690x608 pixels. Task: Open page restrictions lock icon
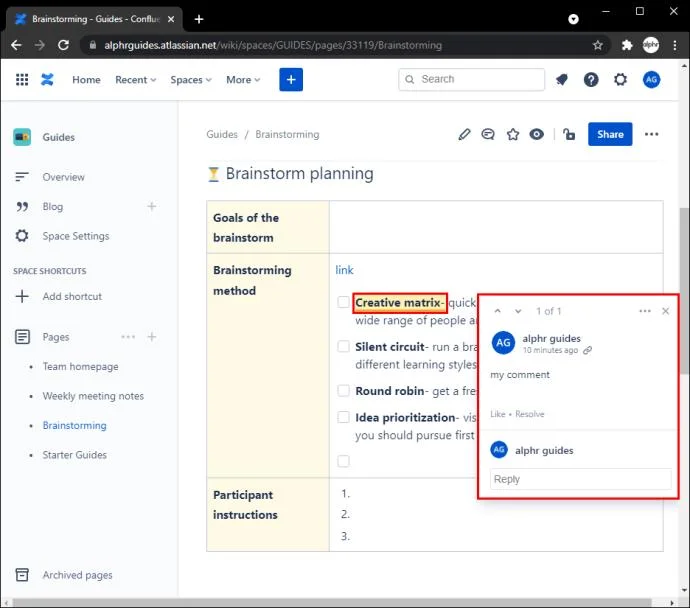569,134
